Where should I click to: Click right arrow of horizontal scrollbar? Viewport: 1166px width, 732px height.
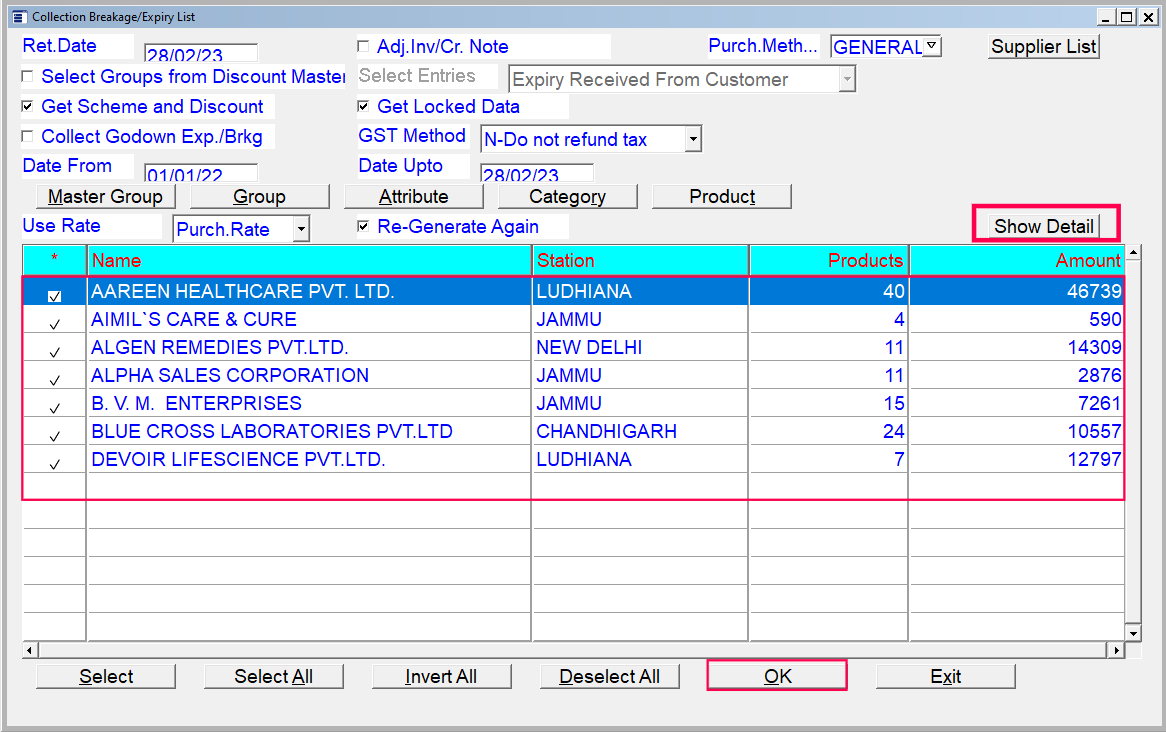click(1115, 650)
